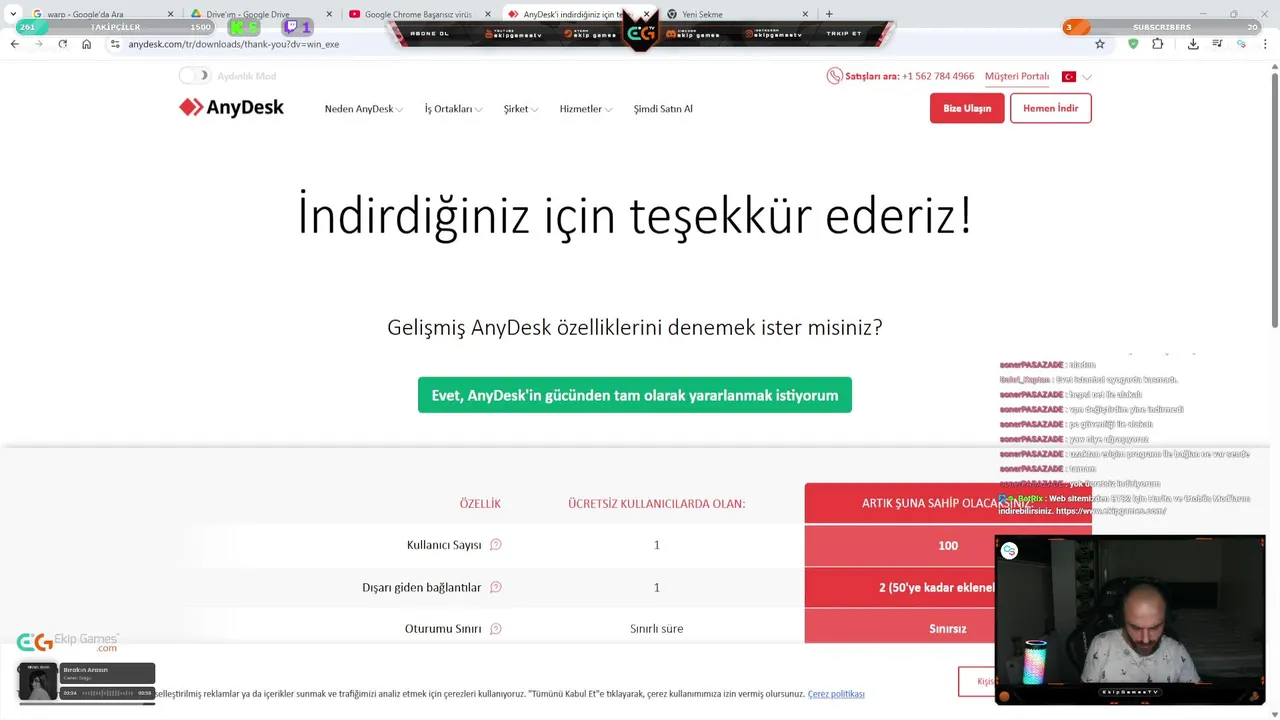This screenshot has height=720, width=1280.
Task: Open the Müşteri Portalı link
Action: [1017, 76]
